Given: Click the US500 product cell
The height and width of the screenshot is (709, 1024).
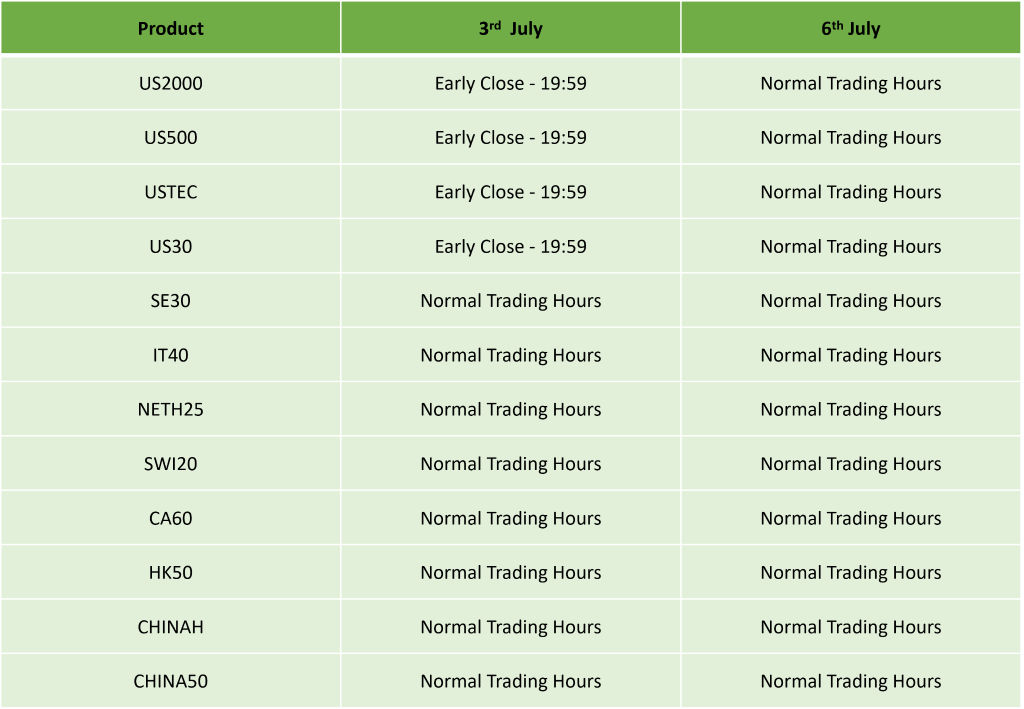Looking at the screenshot, I should pos(170,138).
